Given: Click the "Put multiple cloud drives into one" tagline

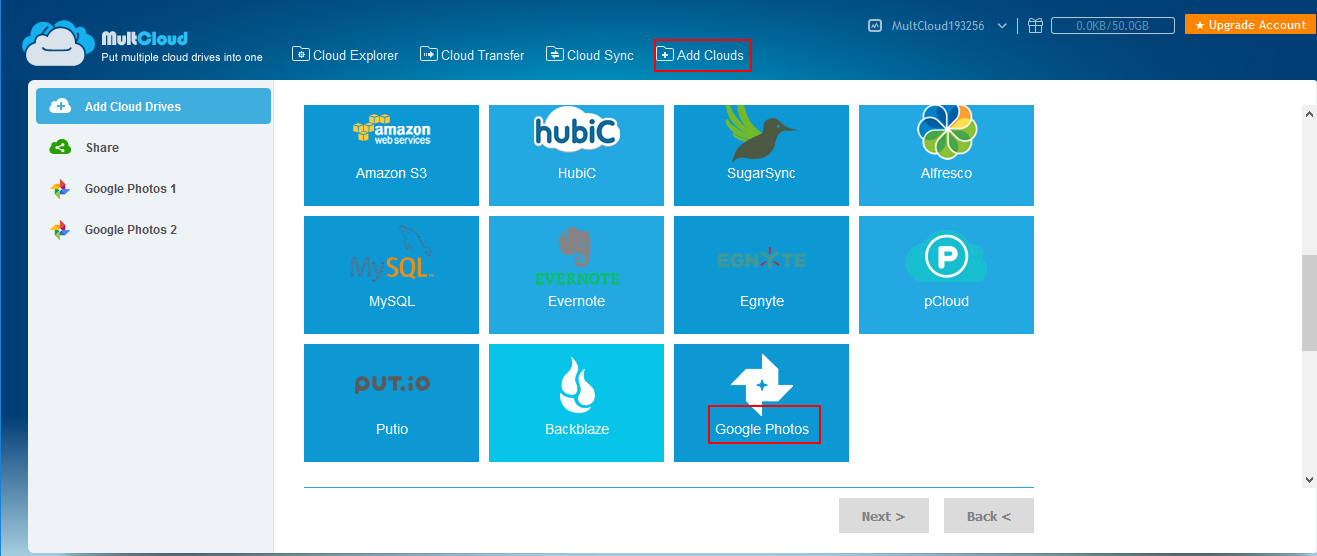Looking at the screenshot, I should click(182, 57).
